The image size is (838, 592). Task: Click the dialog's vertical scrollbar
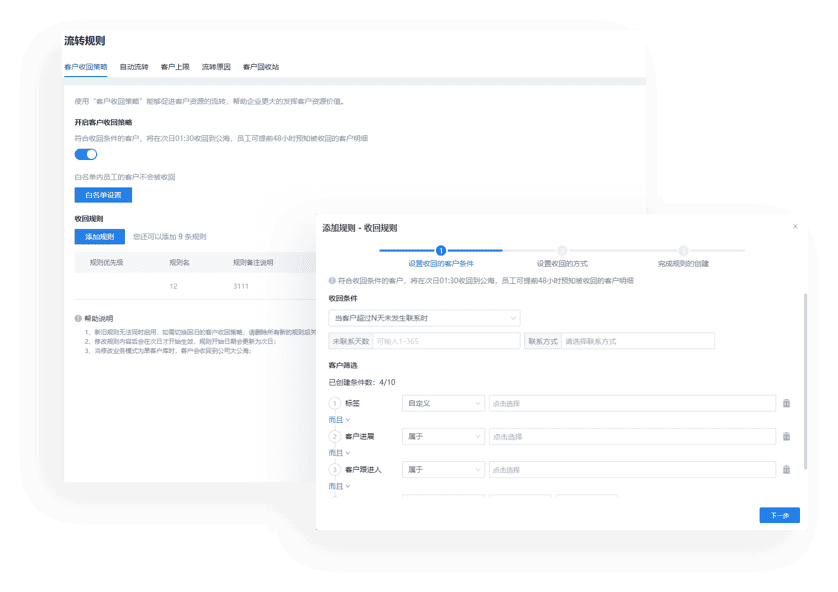tap(806, 380)
